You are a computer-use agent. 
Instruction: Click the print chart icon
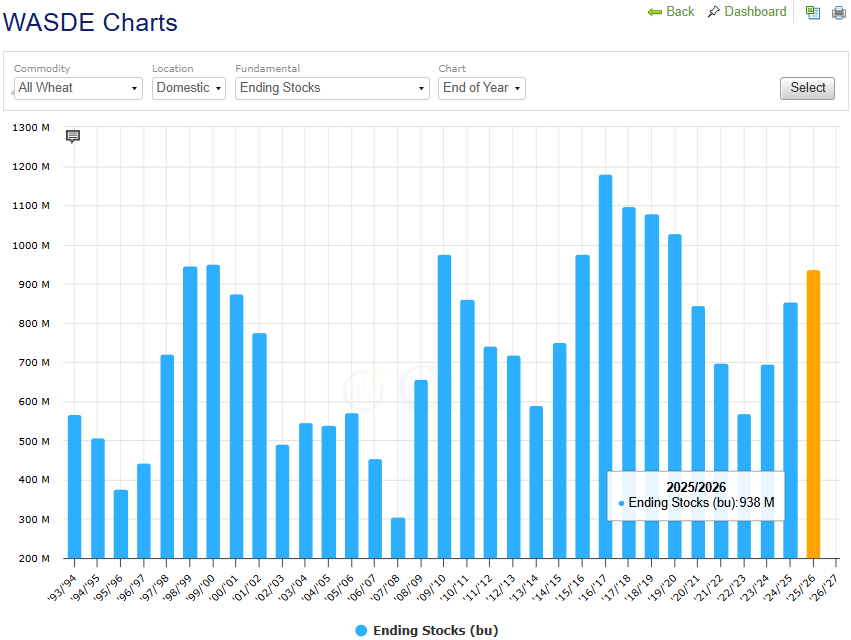click(839, 13)
